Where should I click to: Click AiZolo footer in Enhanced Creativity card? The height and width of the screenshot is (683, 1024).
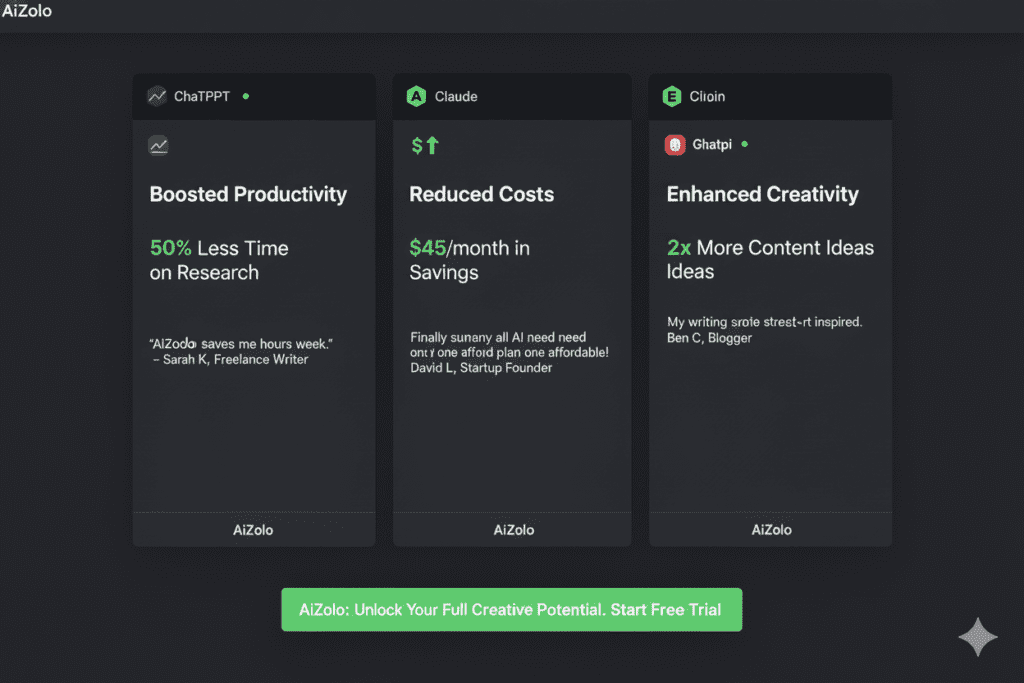tap(771, 530)
